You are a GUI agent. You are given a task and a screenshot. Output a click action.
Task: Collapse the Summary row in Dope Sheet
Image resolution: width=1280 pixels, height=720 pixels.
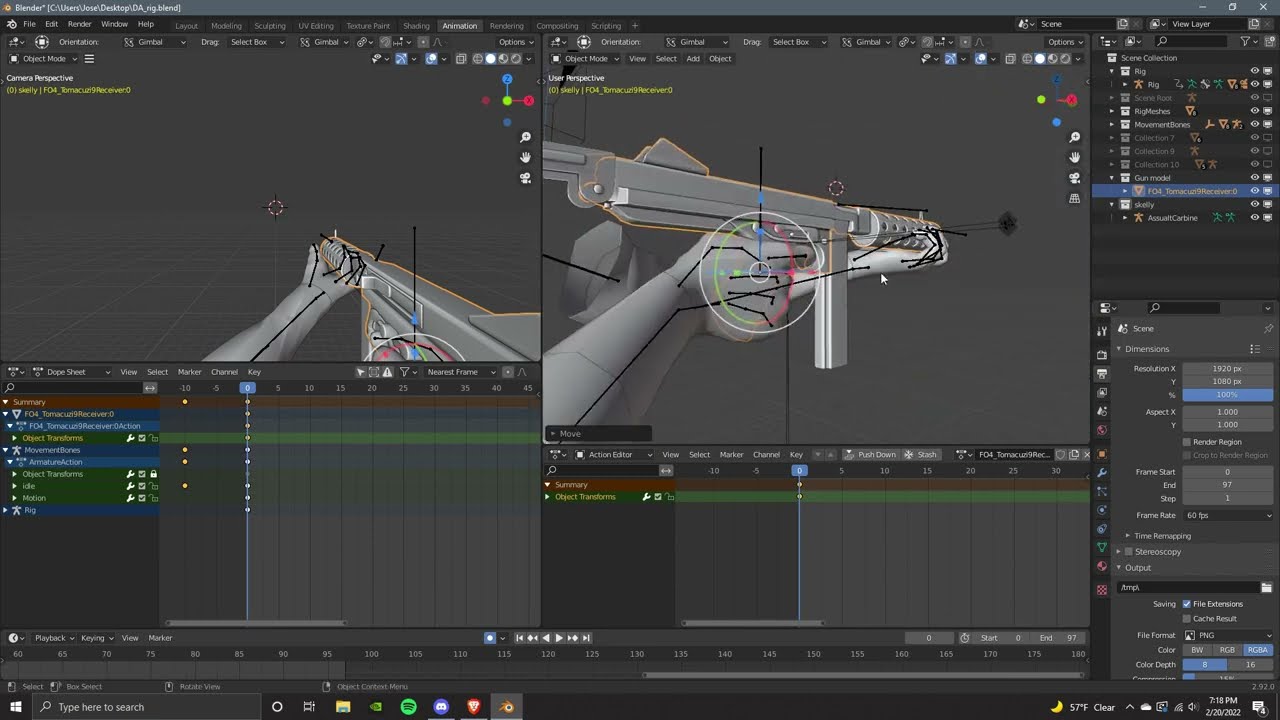tap(6, 402)
